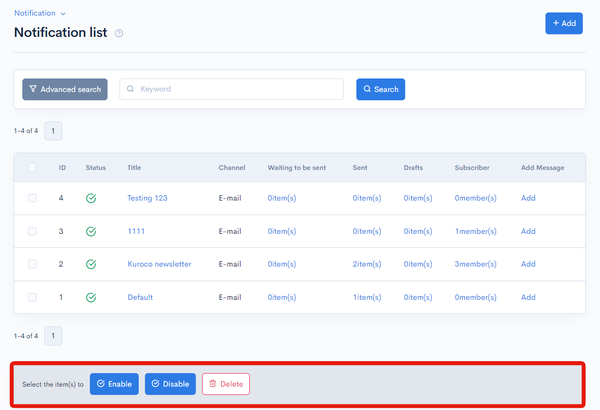The image size is (600, 410).
Task: Click the status check icon for Default row
Action: pos(91,297)
